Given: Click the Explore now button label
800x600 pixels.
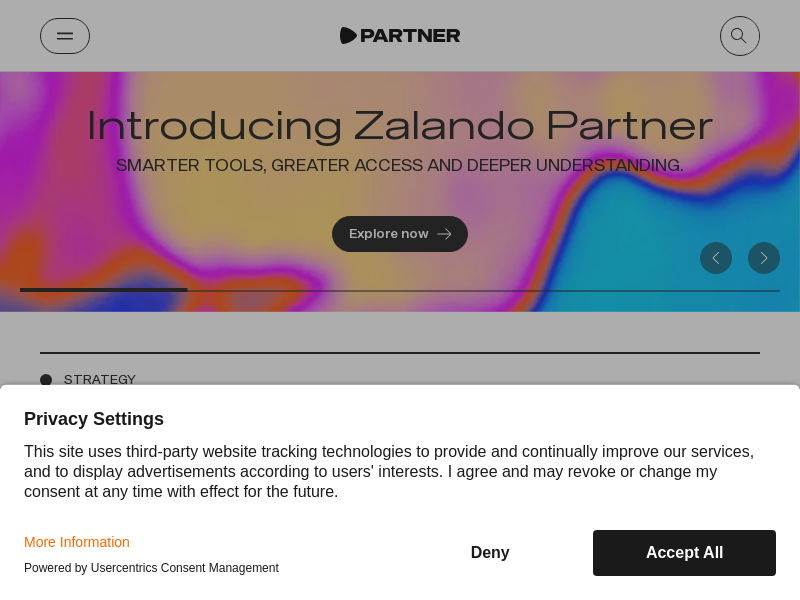Looking at the screenshot, I should point(388,234).
